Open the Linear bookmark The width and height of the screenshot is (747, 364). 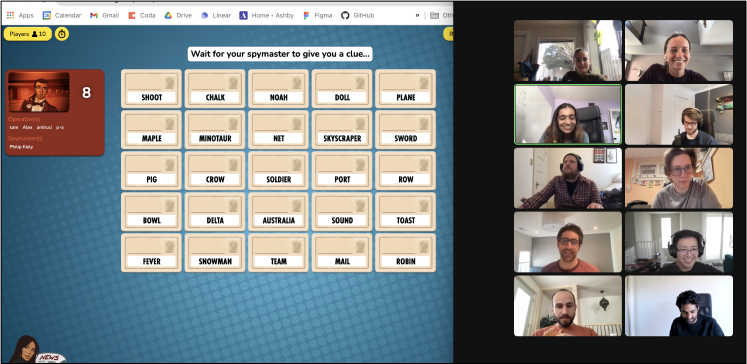coord(216,15)
